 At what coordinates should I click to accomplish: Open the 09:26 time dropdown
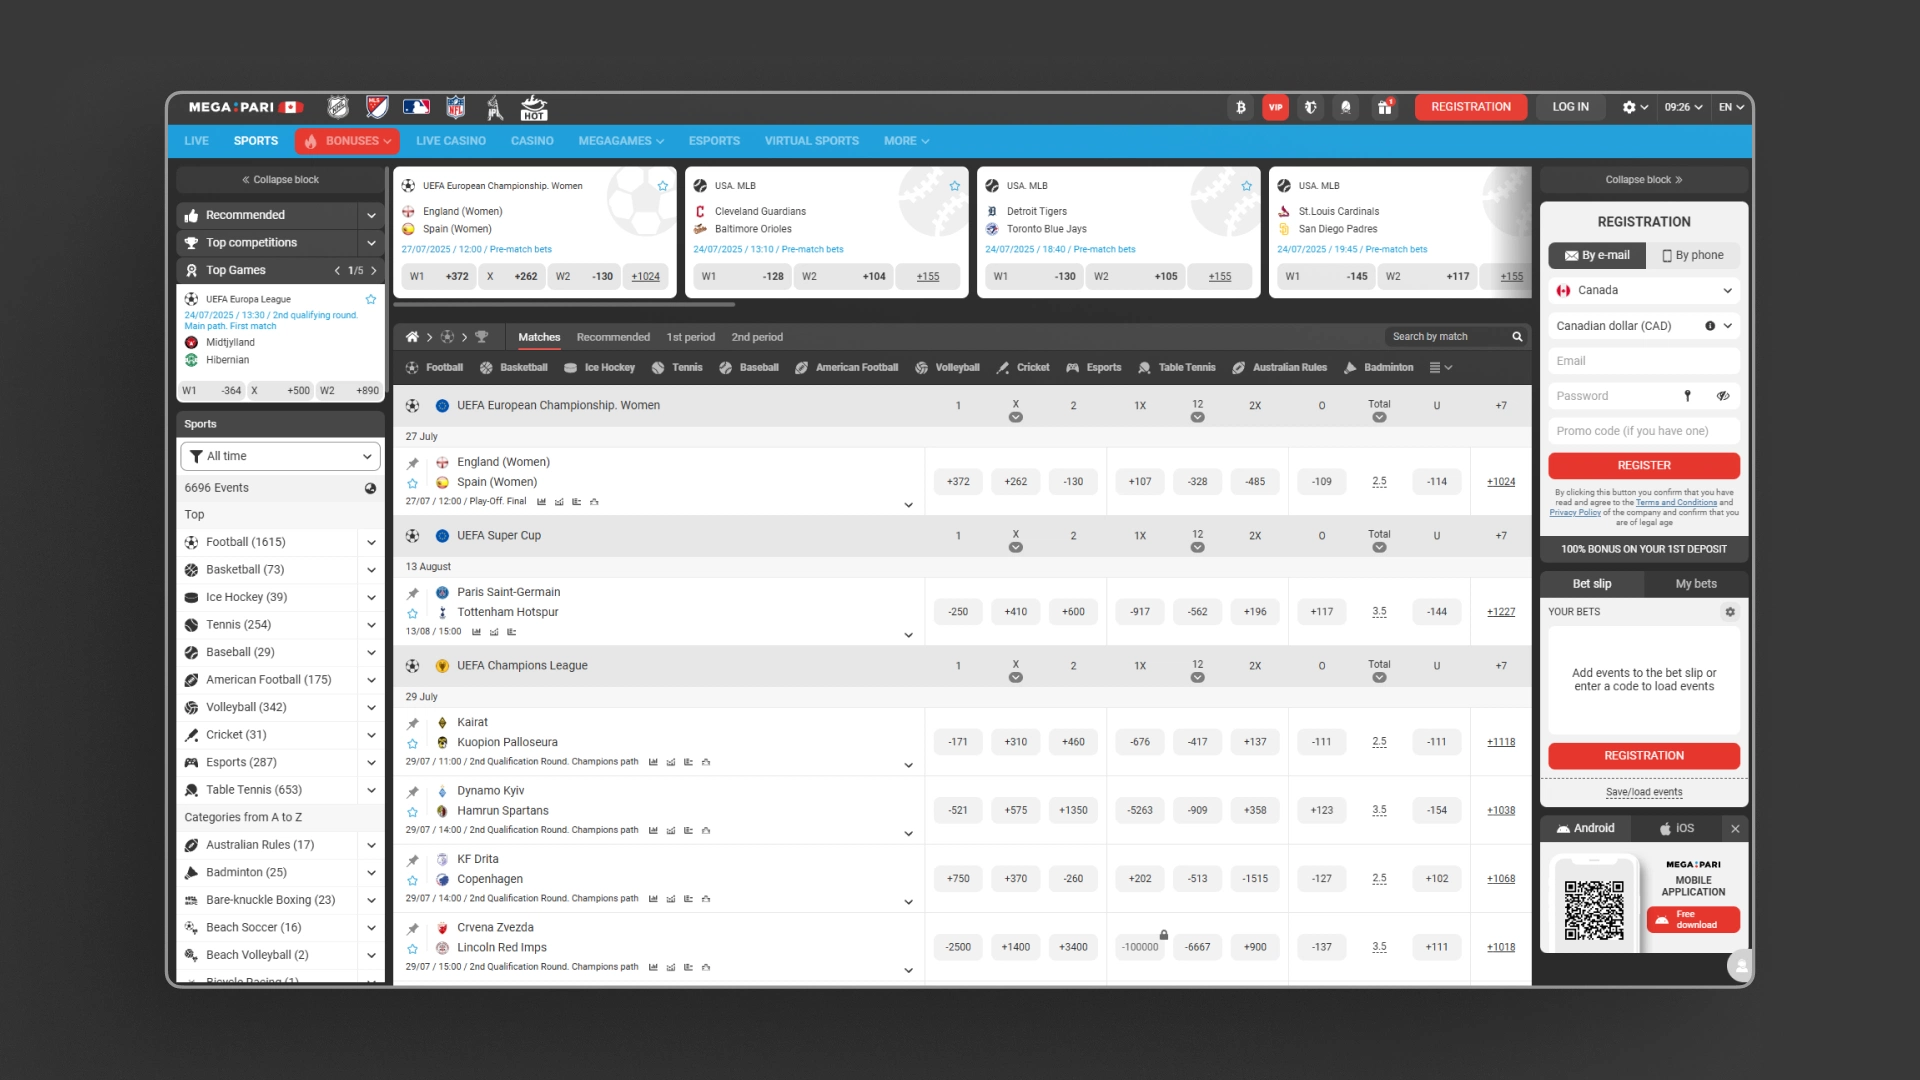(x=1683, y=107)
